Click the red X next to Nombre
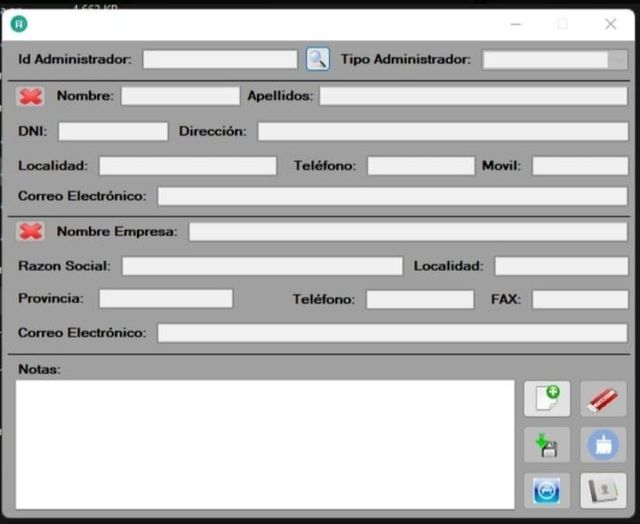Screen dimensions: 640x524 pos(31,97)
